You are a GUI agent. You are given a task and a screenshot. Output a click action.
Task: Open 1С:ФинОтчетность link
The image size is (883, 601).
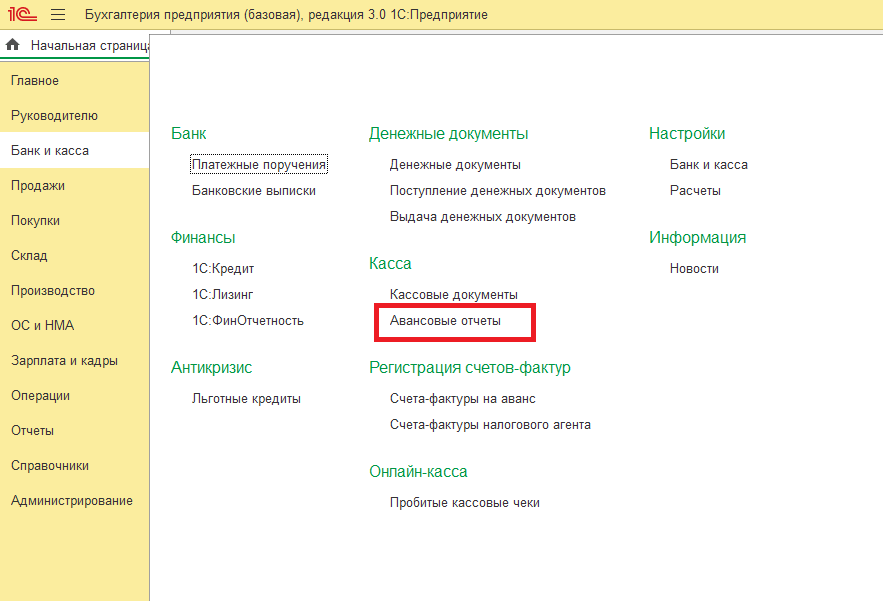248,321
